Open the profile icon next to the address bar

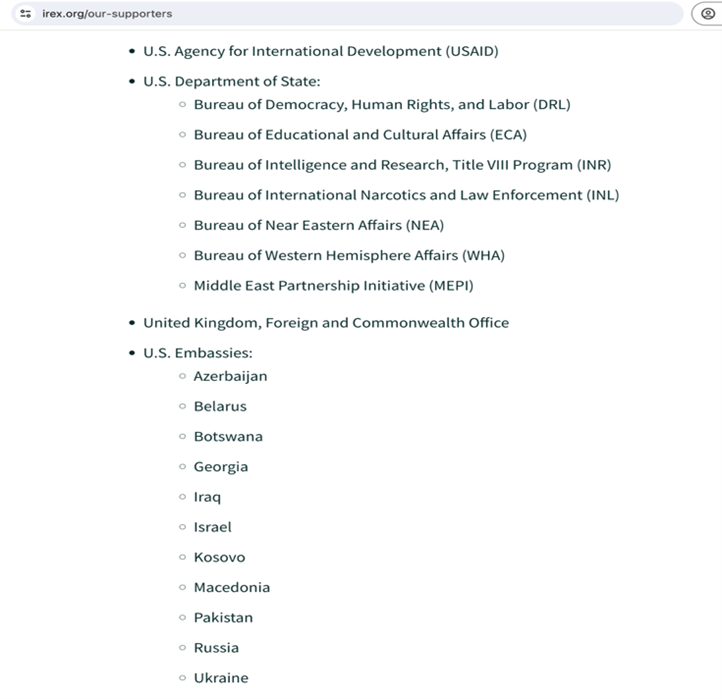click(707, 14)
